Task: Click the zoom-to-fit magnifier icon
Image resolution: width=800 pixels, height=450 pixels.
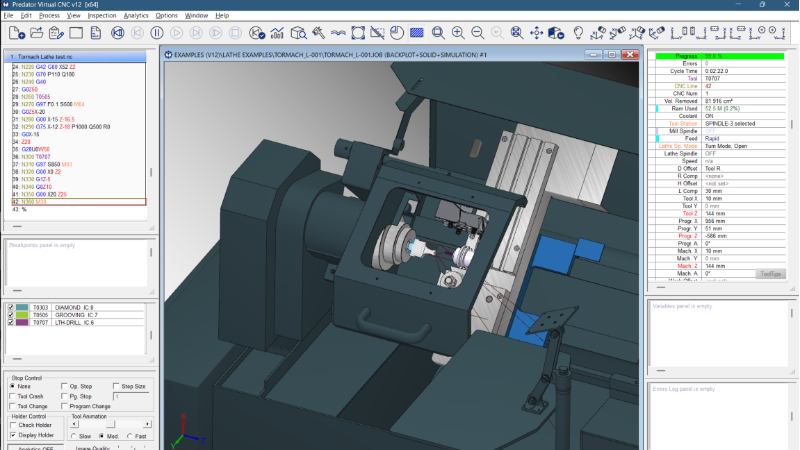Action: tap(516, 33)
